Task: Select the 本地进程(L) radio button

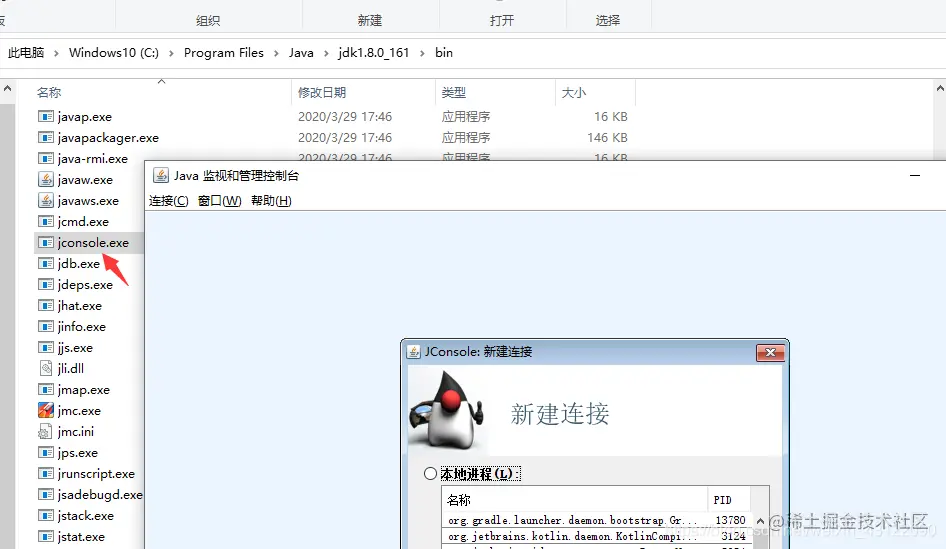Action: click(x=430, y=474)
